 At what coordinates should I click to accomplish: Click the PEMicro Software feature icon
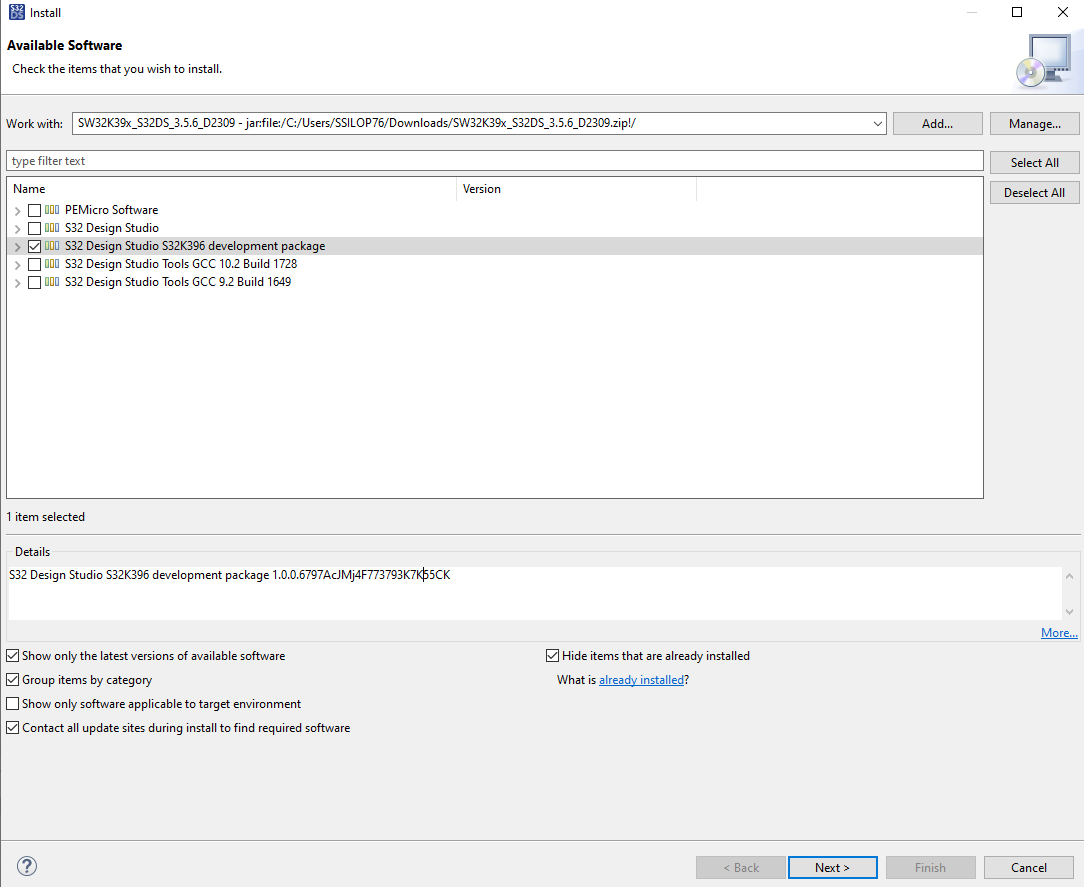pyautogui.click(x=51, y=210)
